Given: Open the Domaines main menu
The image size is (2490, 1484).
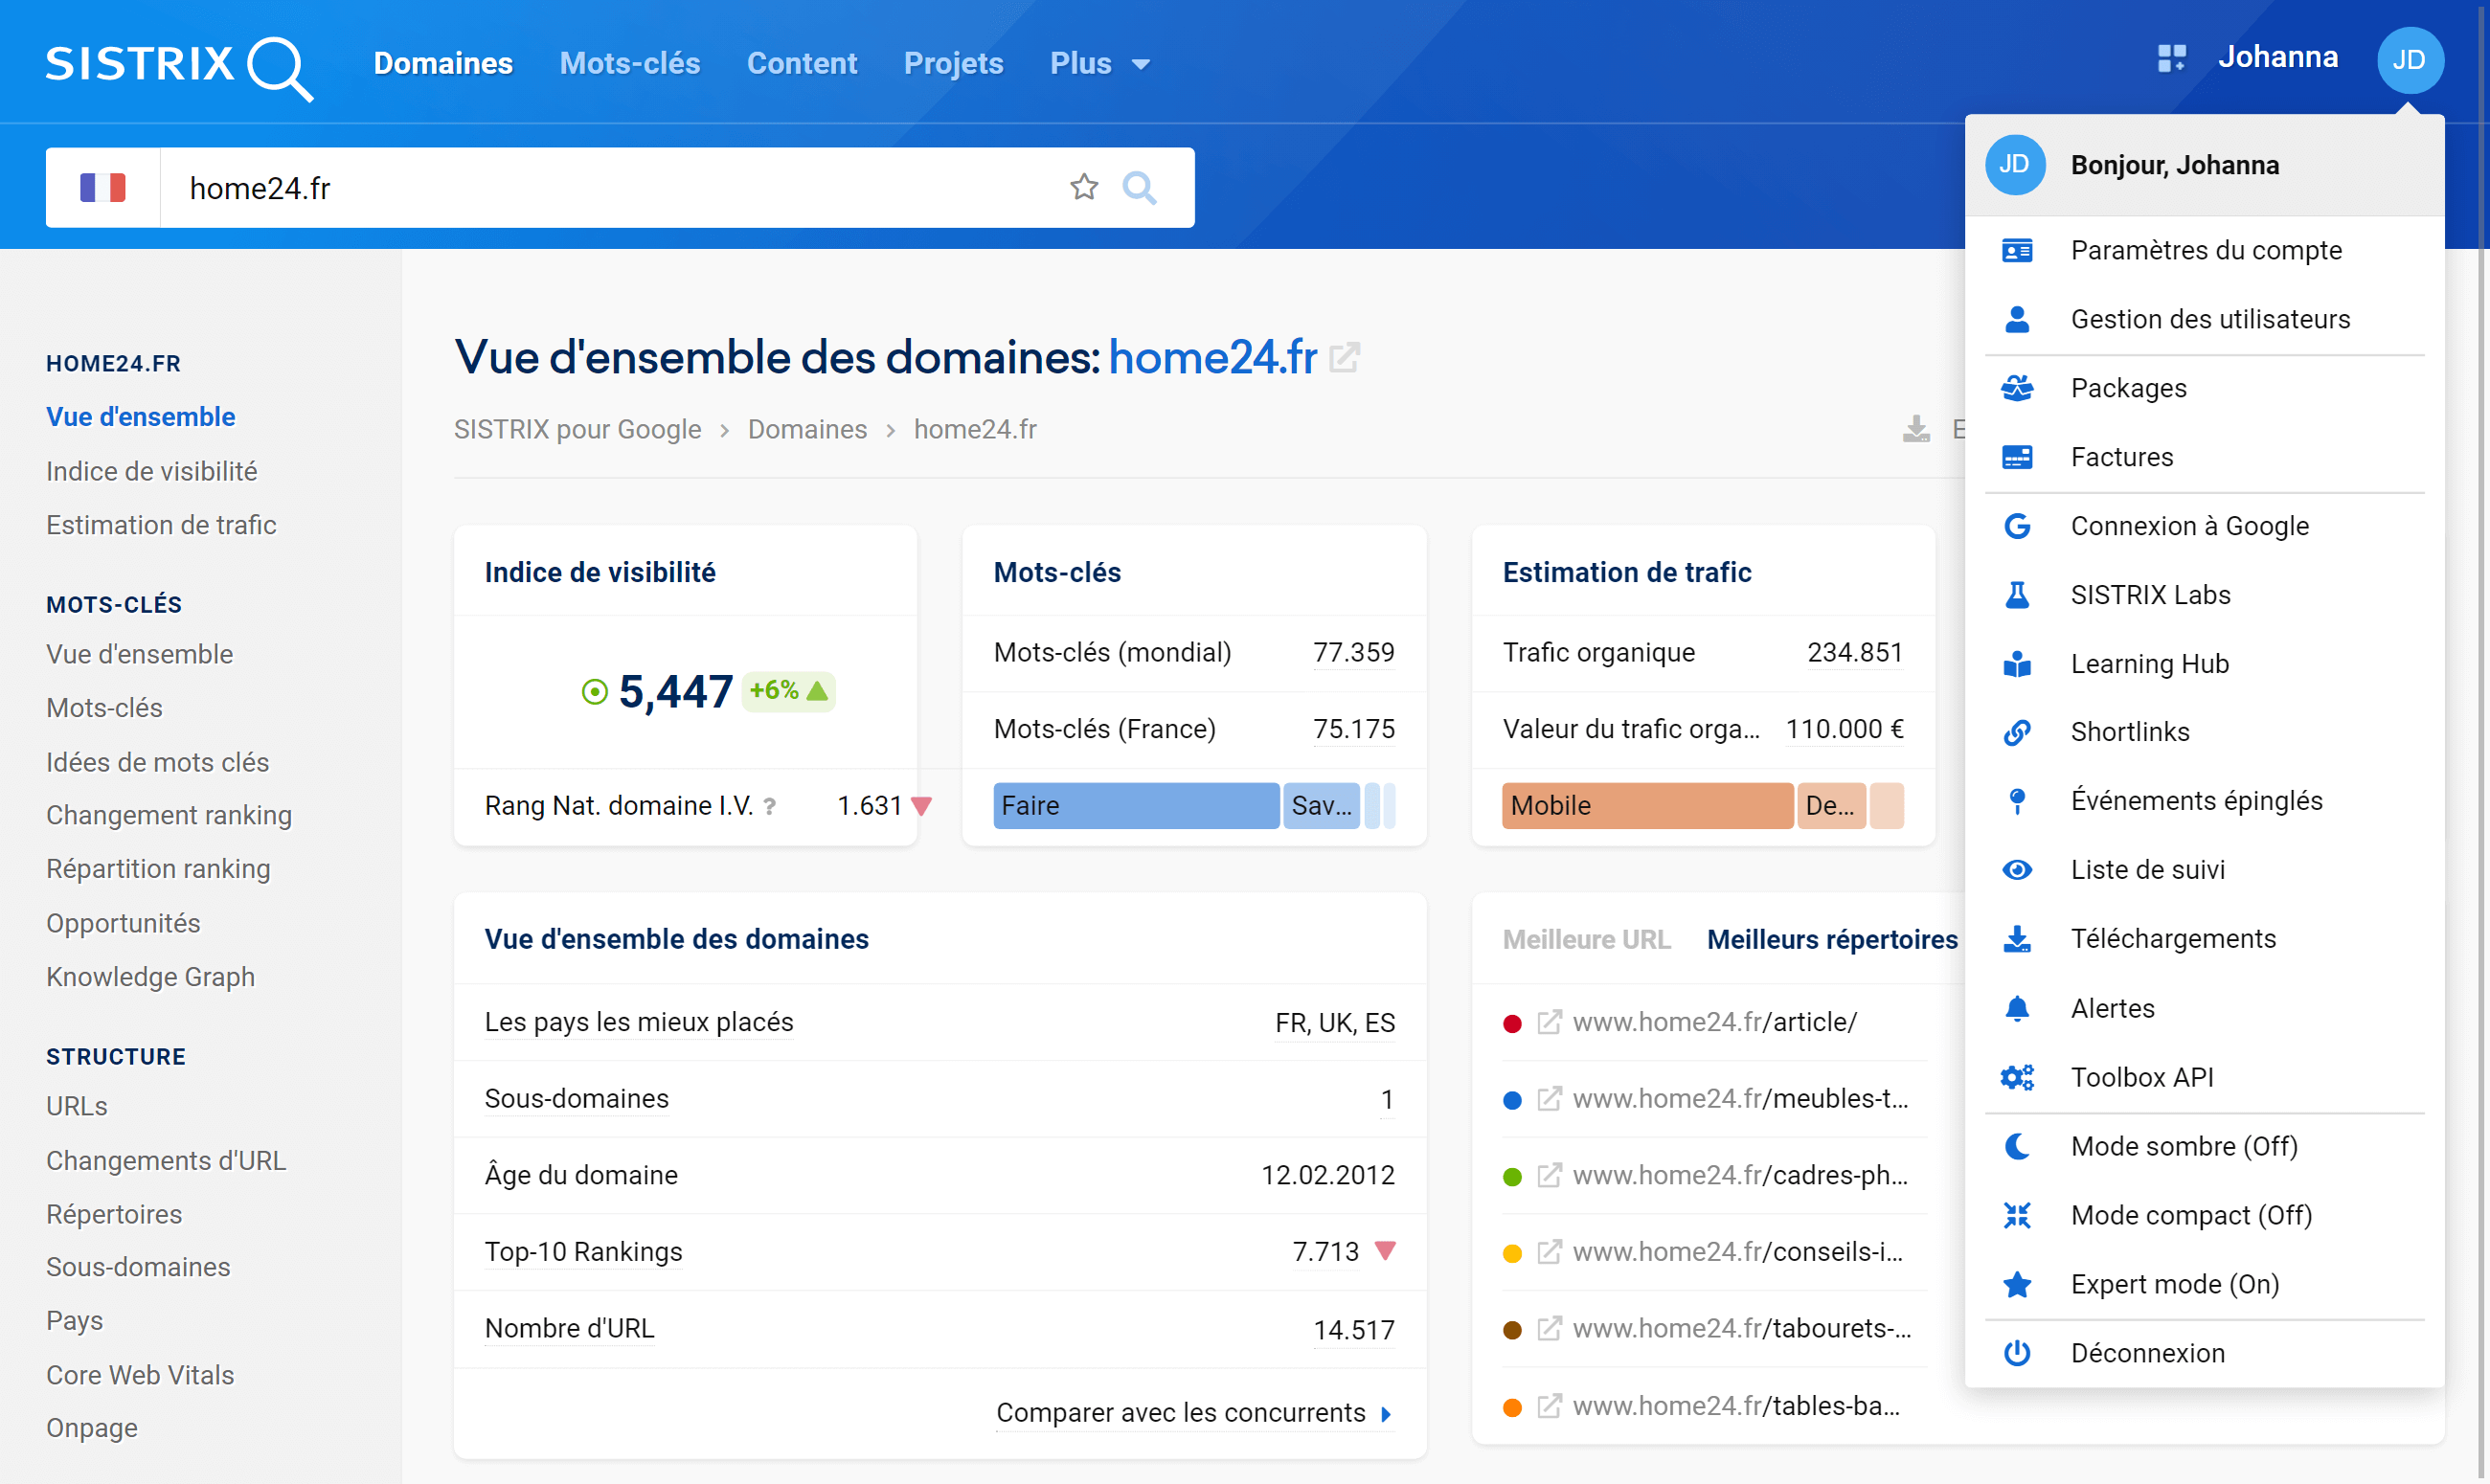Looking at the screenshot, I should 443,63.
